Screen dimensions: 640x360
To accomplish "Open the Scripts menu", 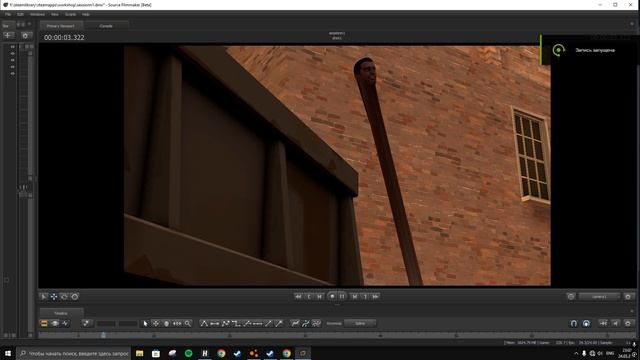I will click(70, 14).
